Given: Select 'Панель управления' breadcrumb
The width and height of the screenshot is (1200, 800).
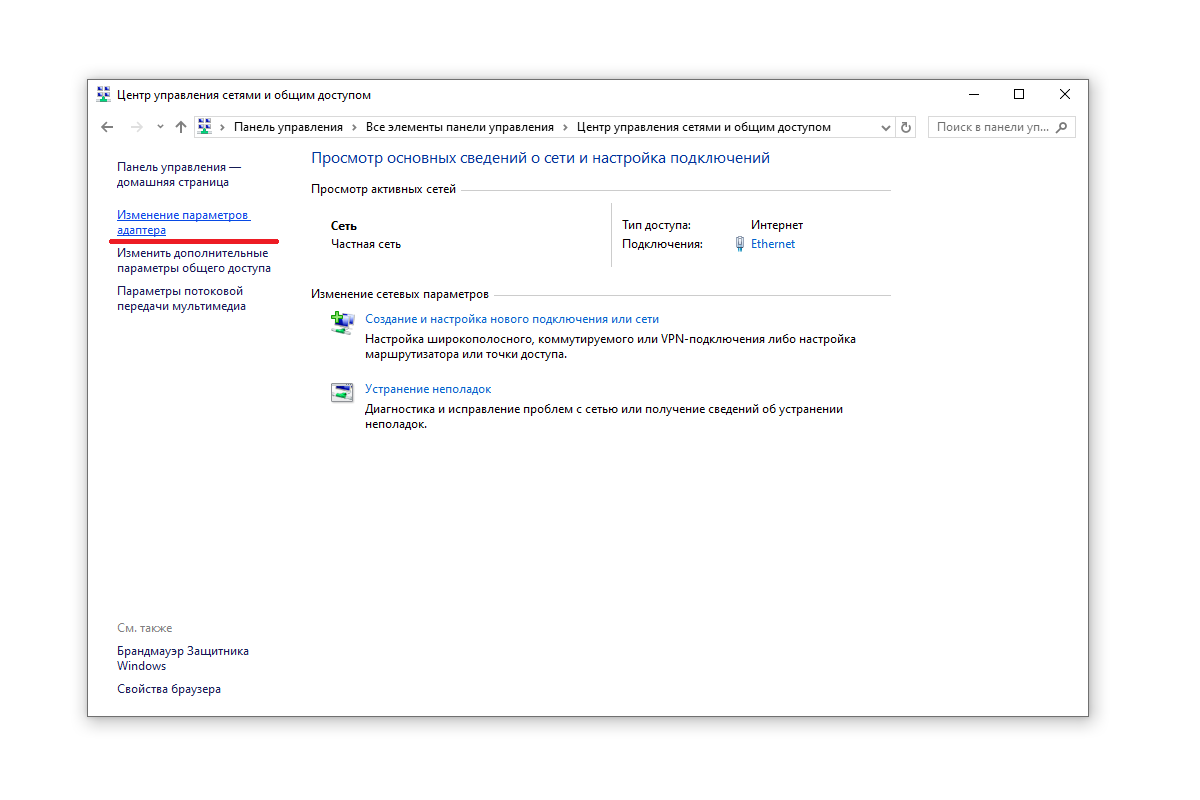Looking at the screenshot, I should (288, 127).
